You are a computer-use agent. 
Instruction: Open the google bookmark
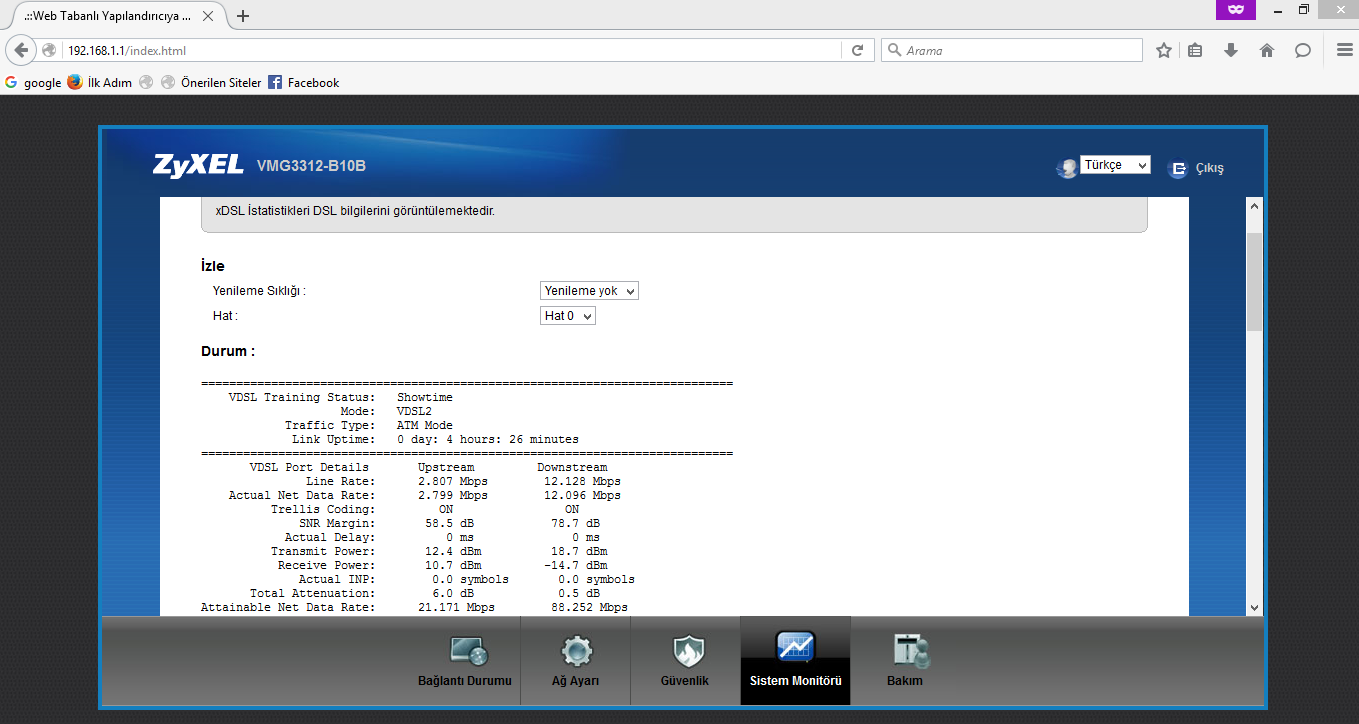tap(33, 83)
